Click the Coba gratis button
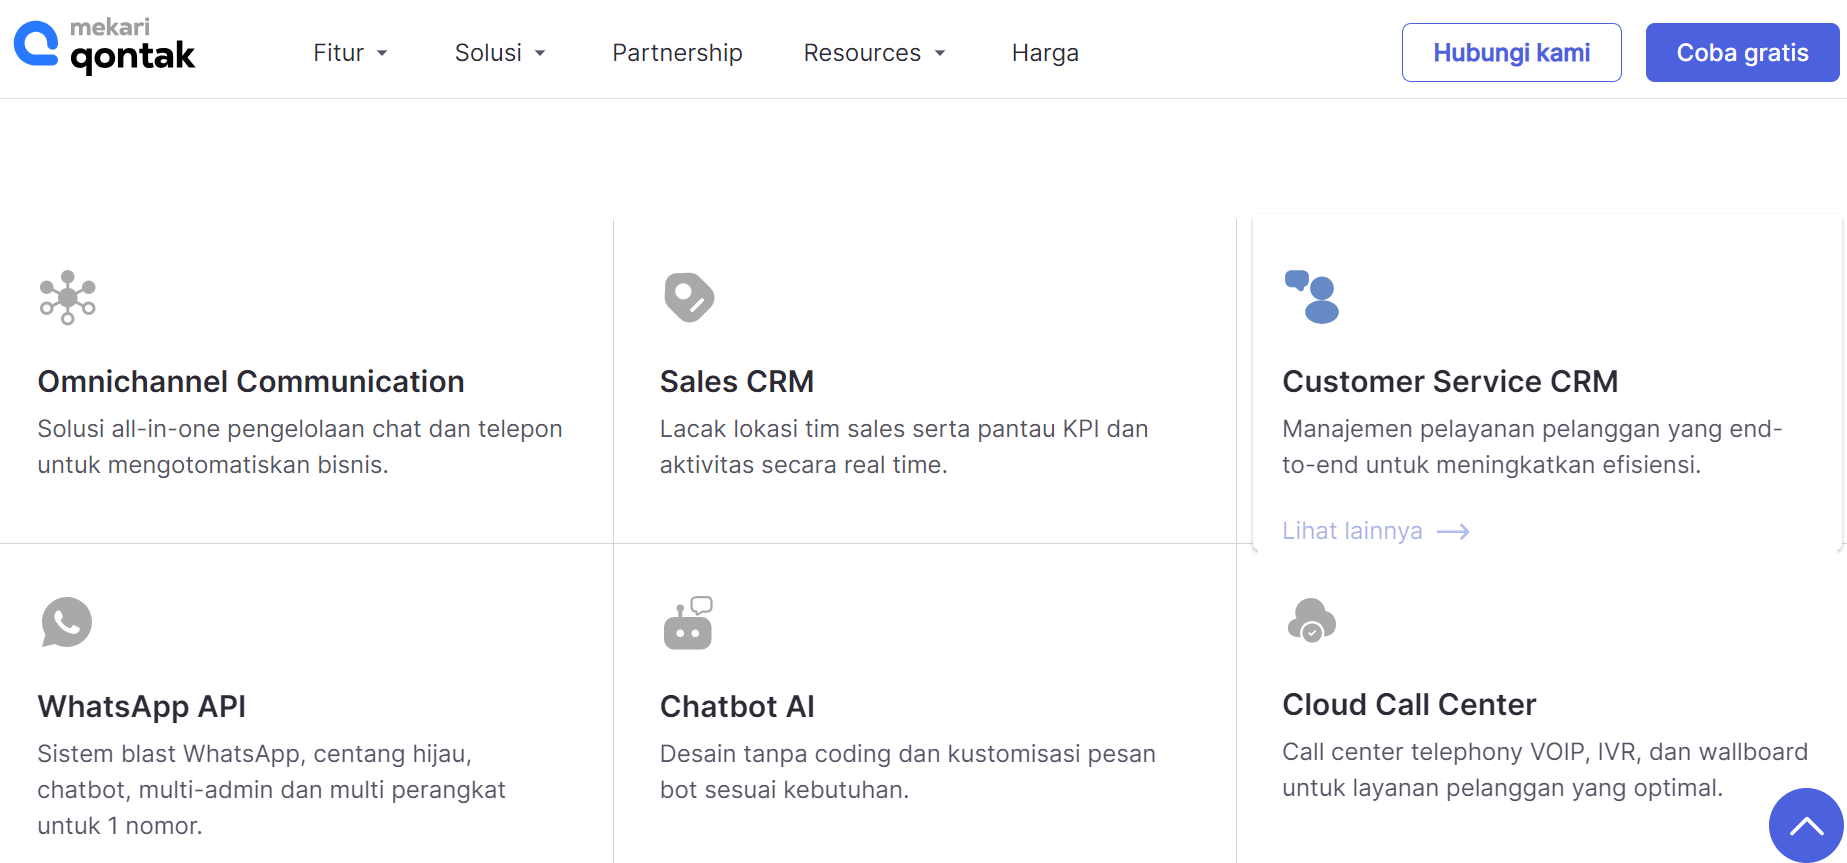This screenshot has width=1847, height=863. [x=1742, y=52]
